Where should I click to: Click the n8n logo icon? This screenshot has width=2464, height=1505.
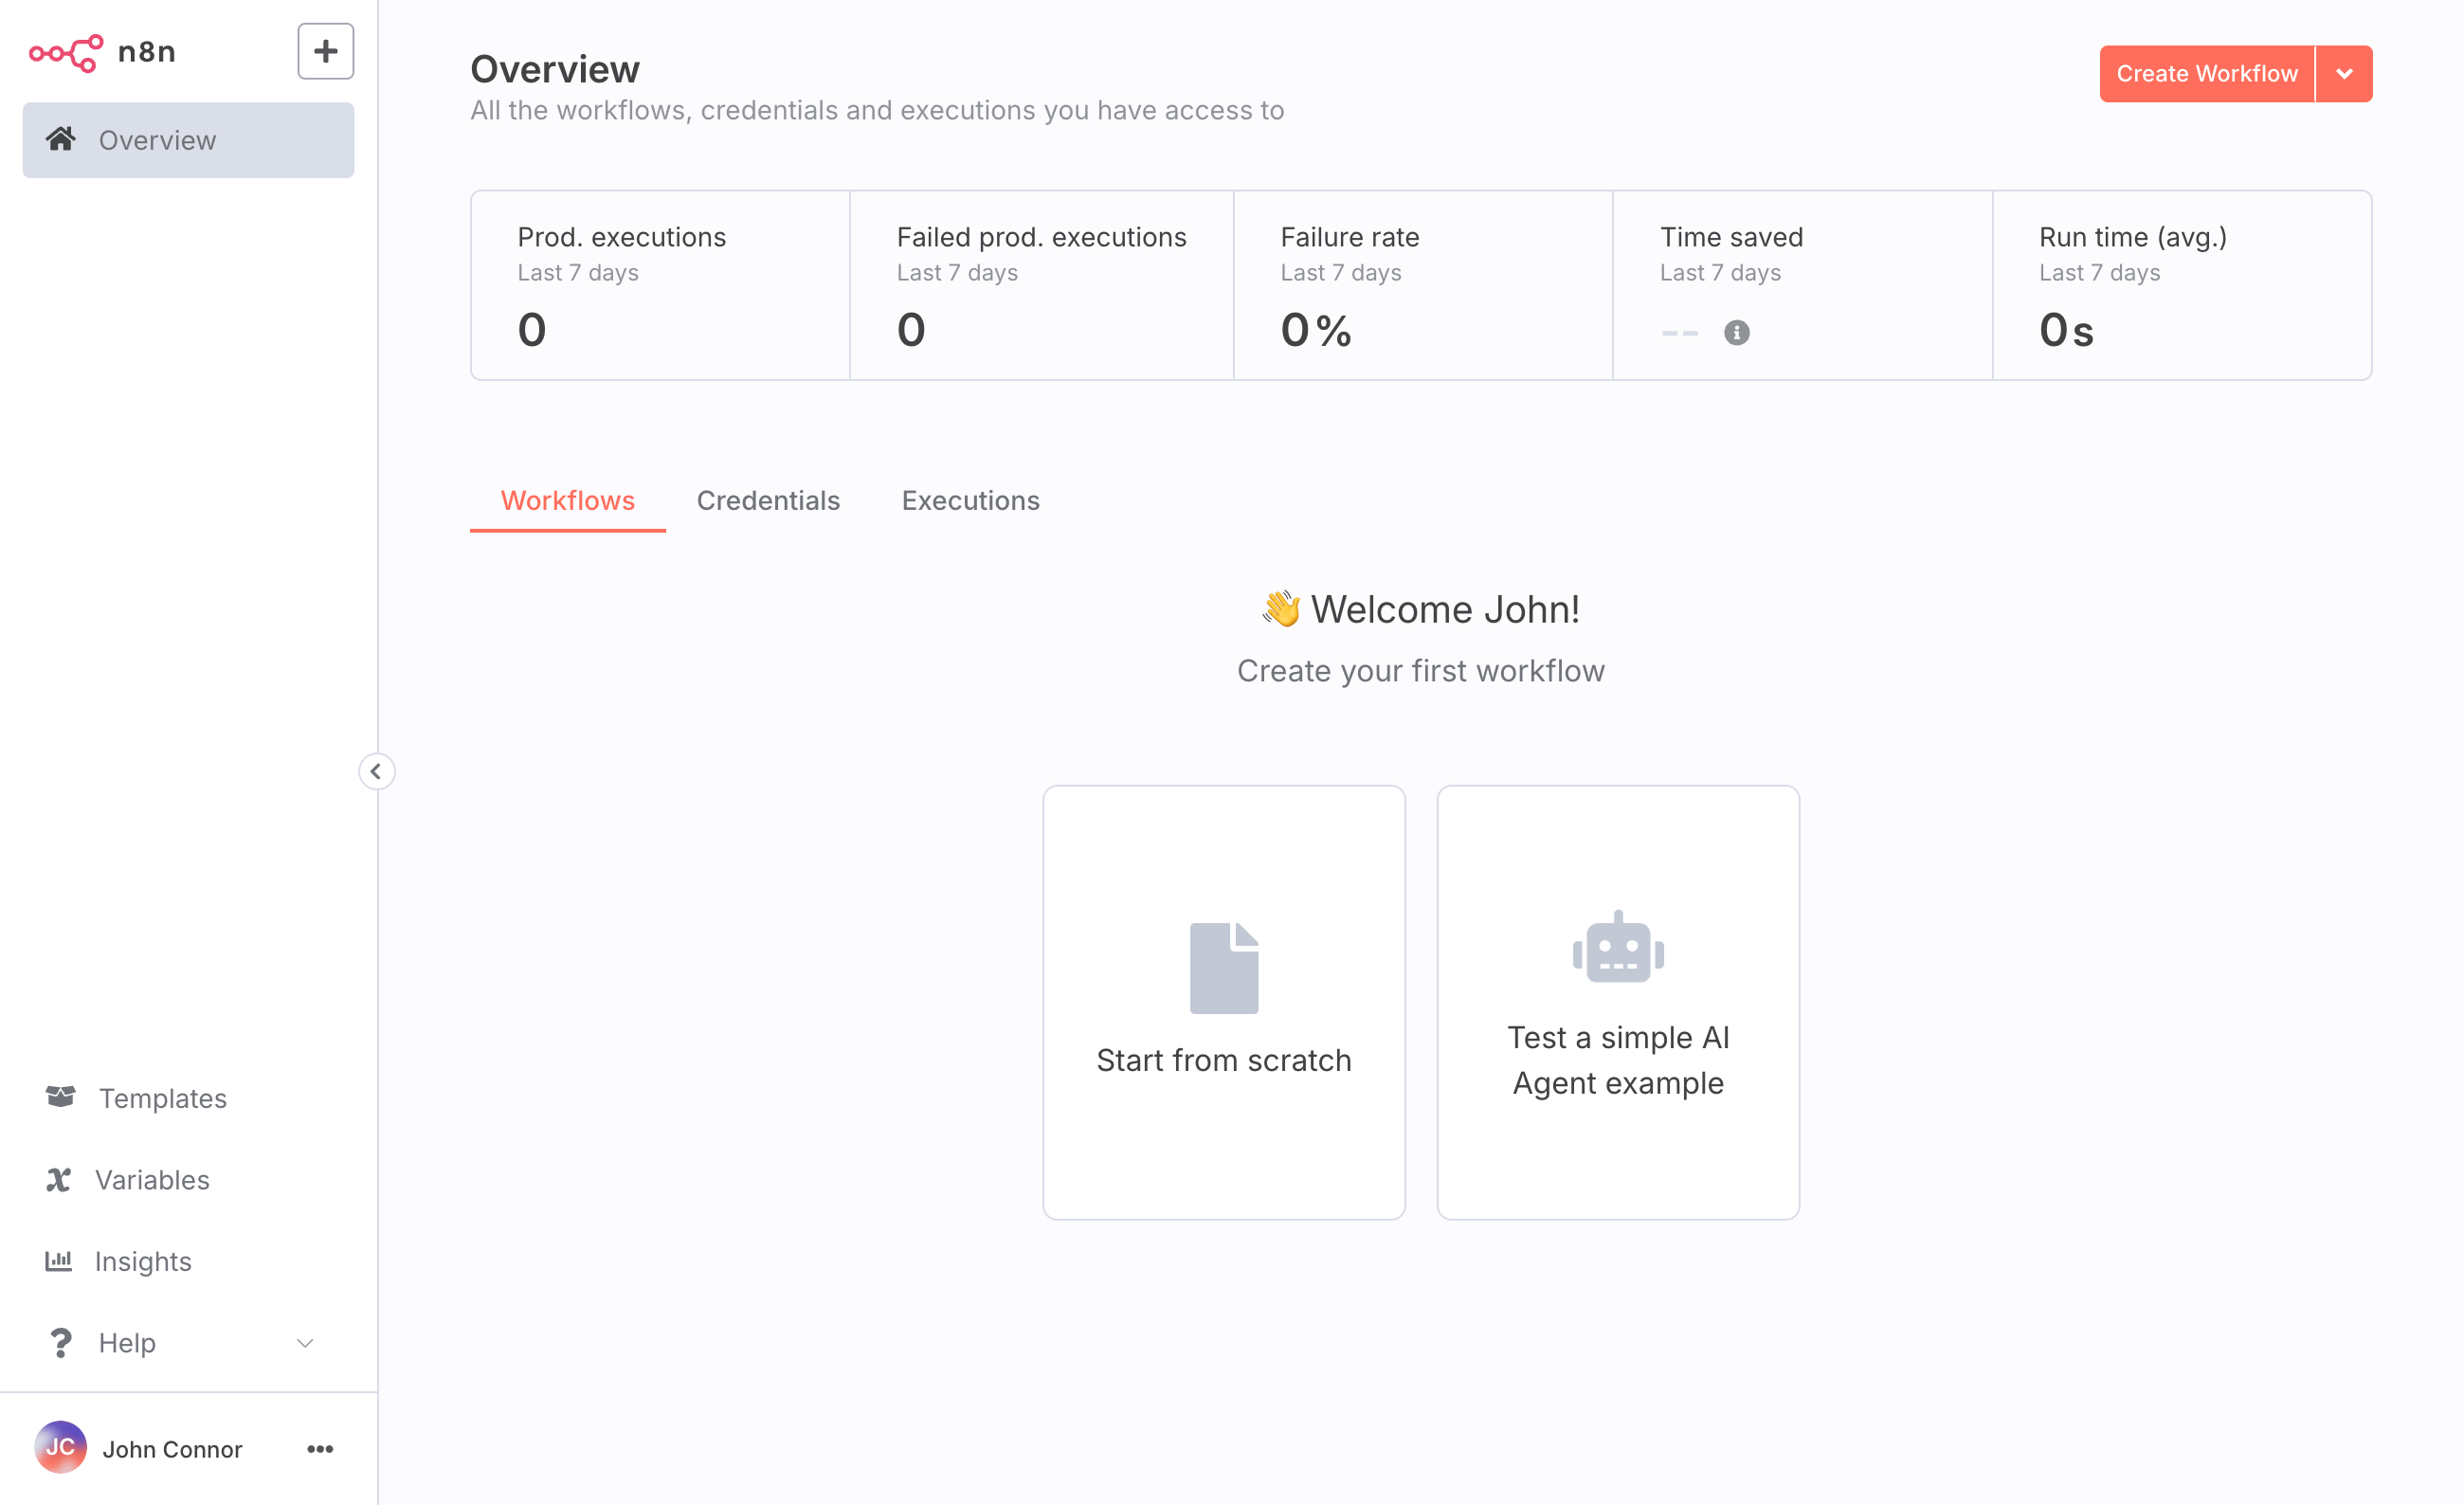point(66,52)
